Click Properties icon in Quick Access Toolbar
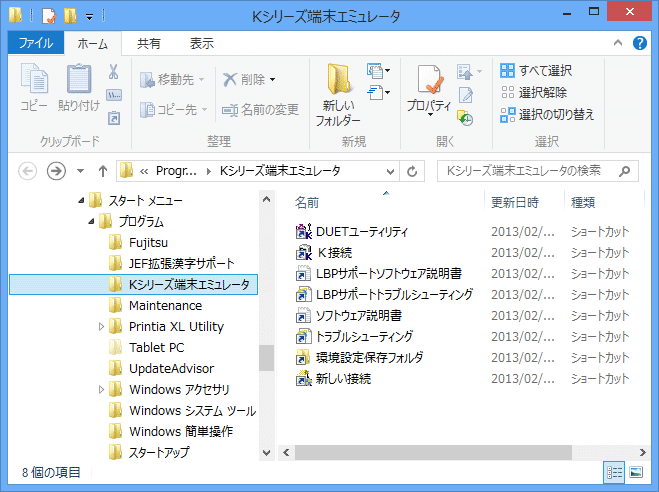The image size is (659, 492). tap(49, 16)
